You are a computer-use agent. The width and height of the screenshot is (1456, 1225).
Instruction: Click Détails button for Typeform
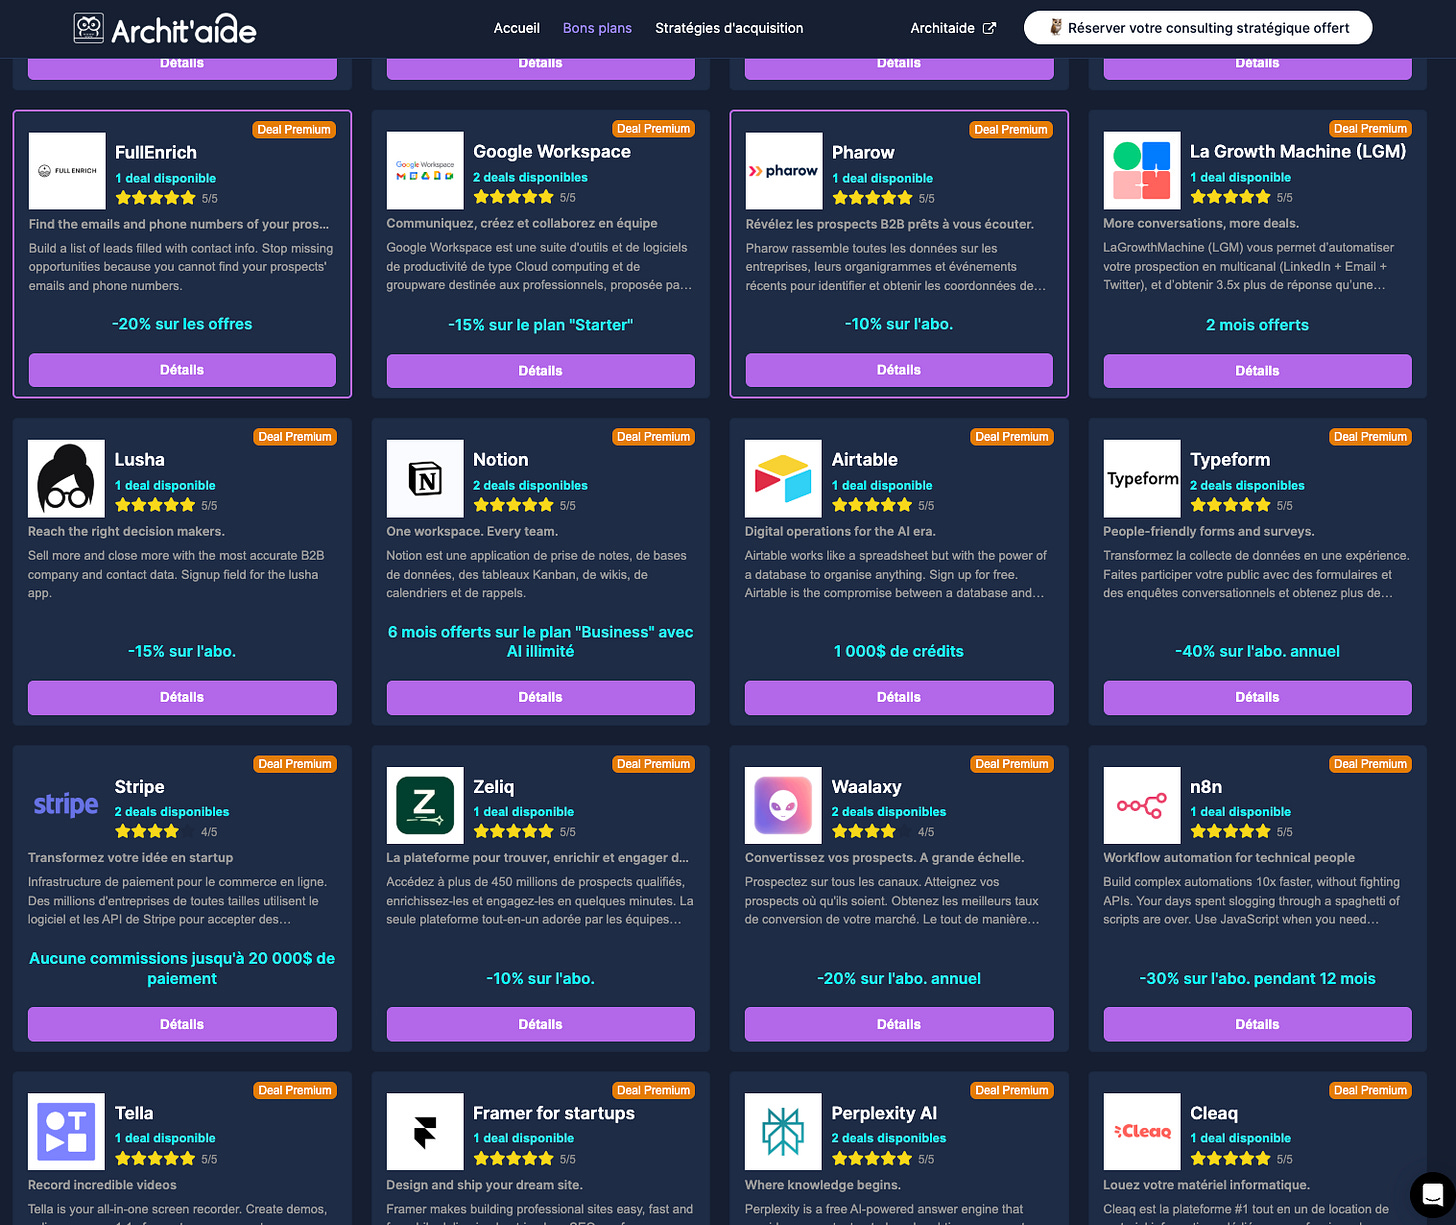coord(1257,697)
